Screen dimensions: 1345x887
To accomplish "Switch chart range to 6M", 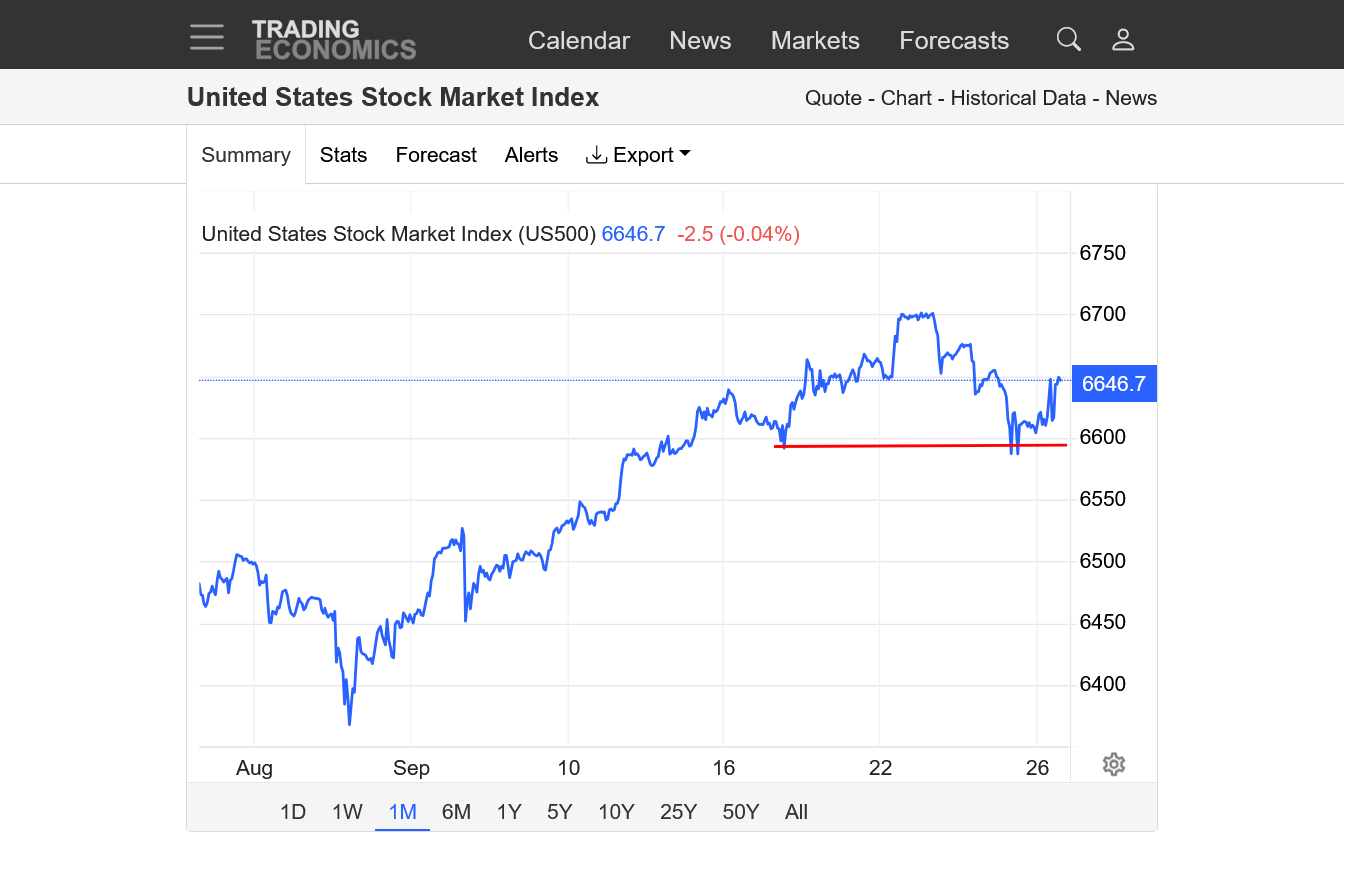I will coord(456,812).
